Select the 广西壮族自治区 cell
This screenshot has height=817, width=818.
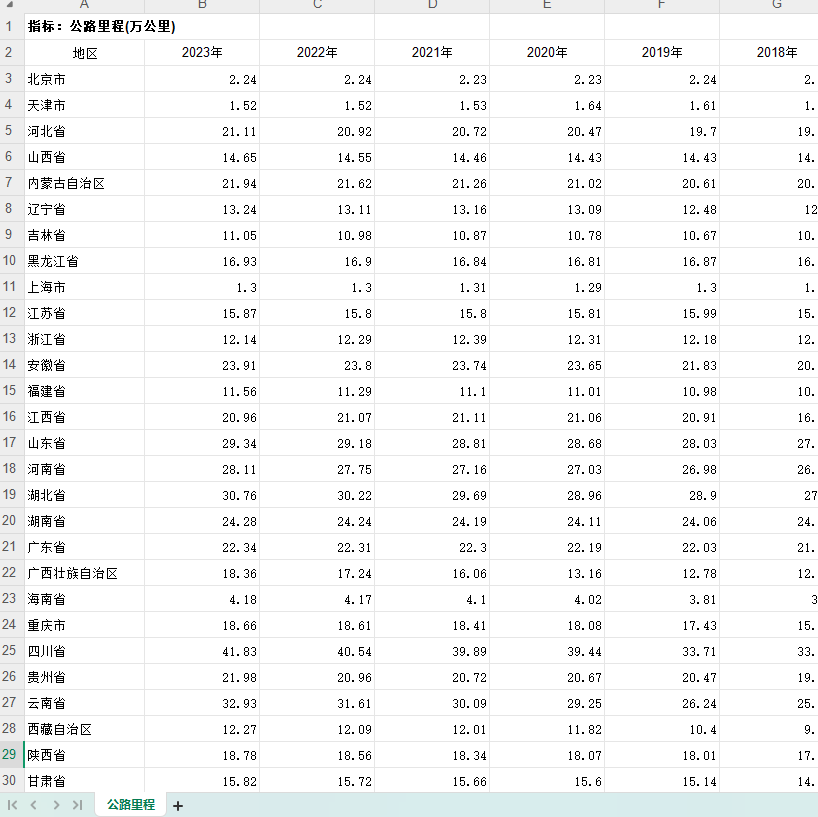coord(85,573)
